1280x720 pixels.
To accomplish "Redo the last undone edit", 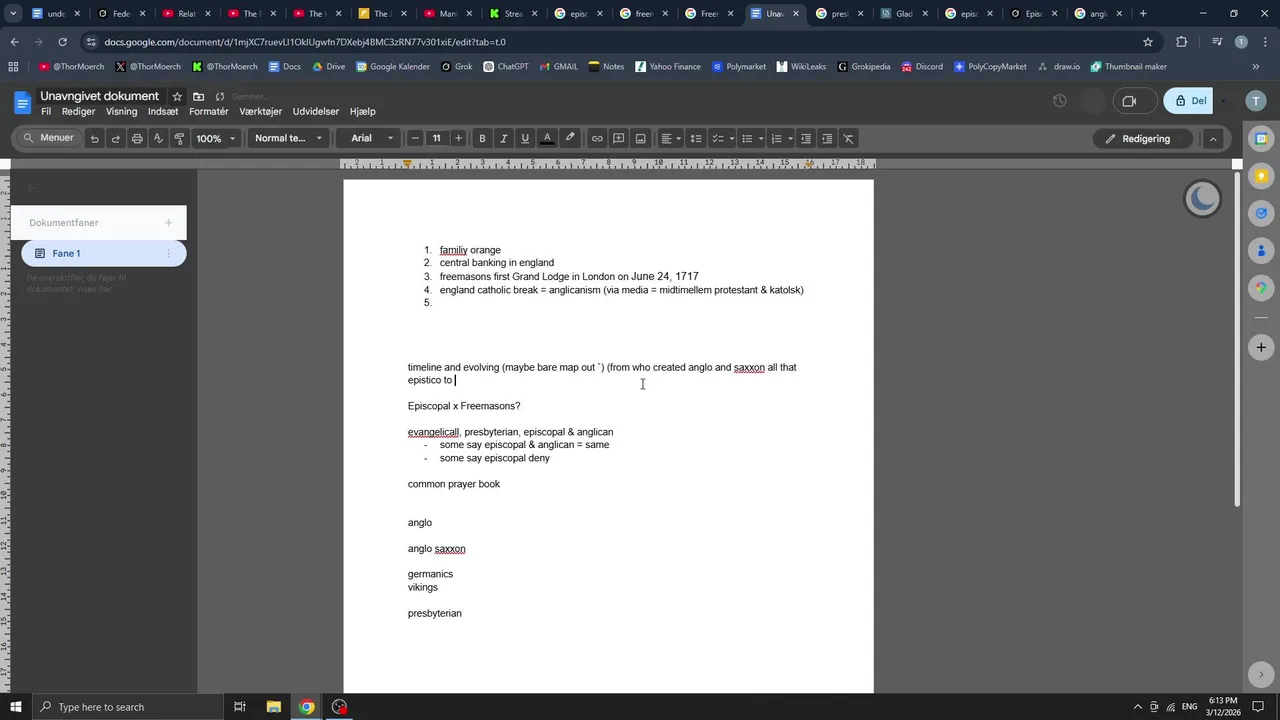I will [x=116, y=139].
